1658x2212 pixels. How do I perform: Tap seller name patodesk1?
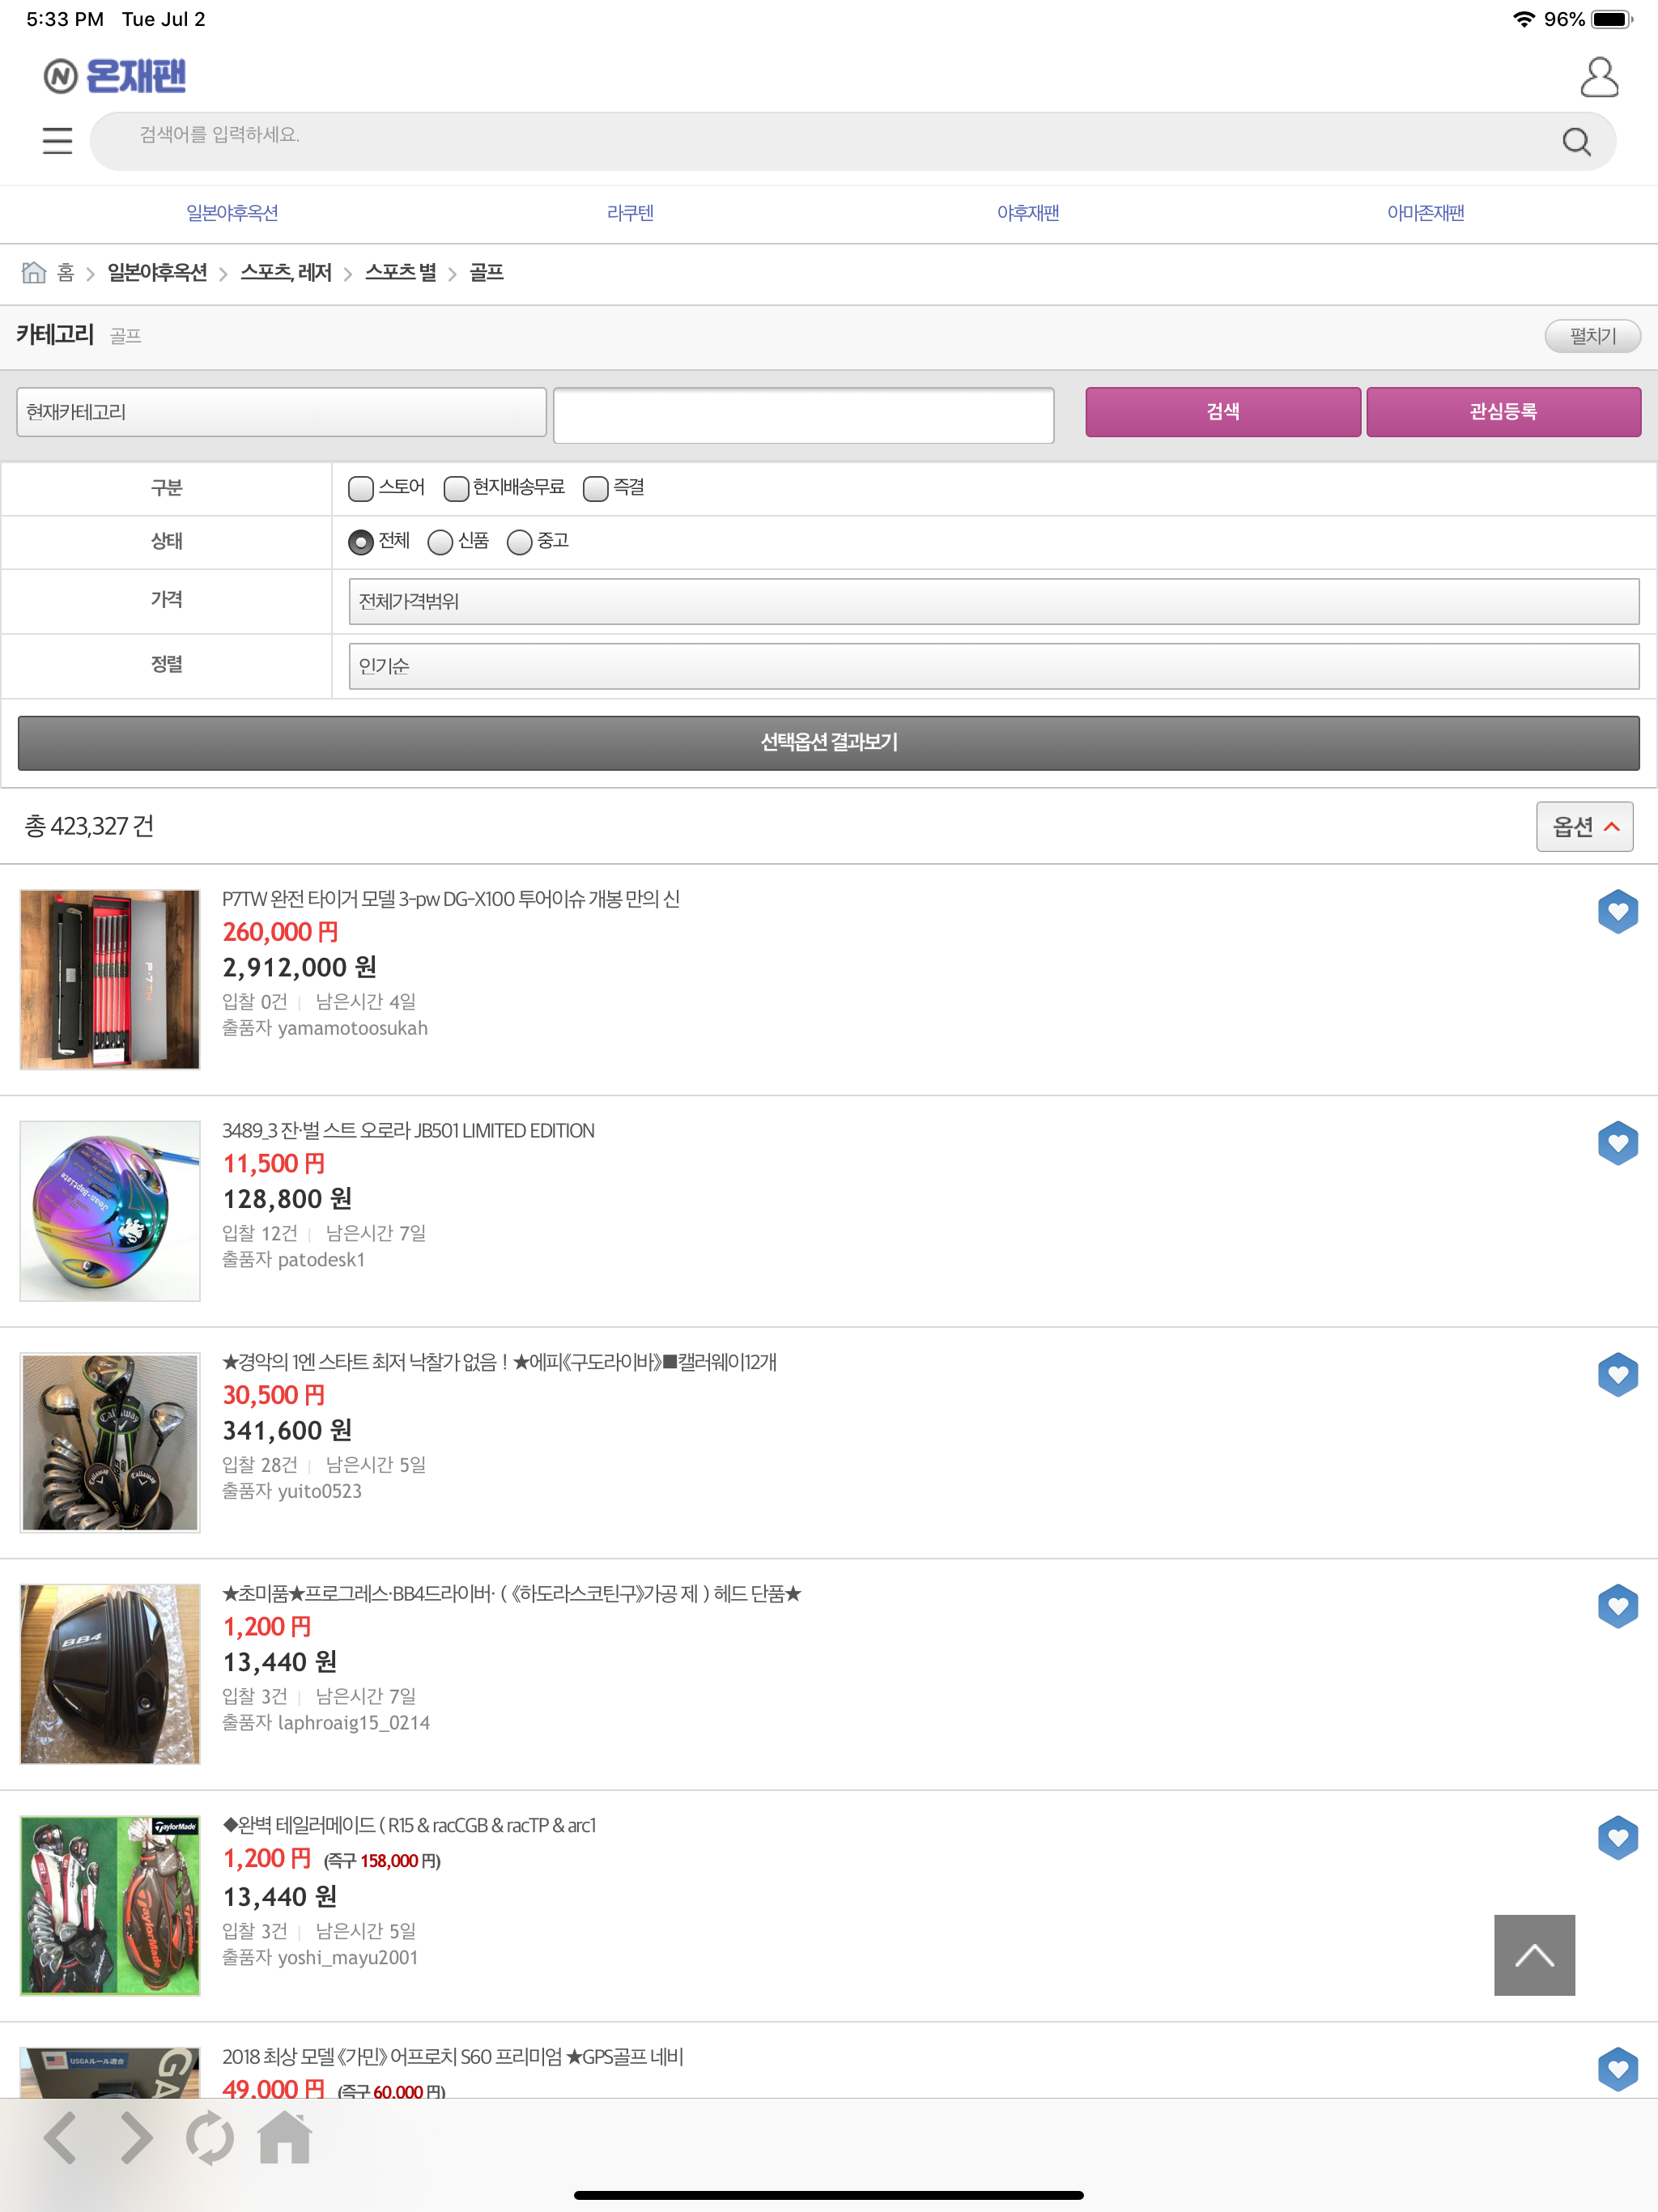tap(321, 1260)
